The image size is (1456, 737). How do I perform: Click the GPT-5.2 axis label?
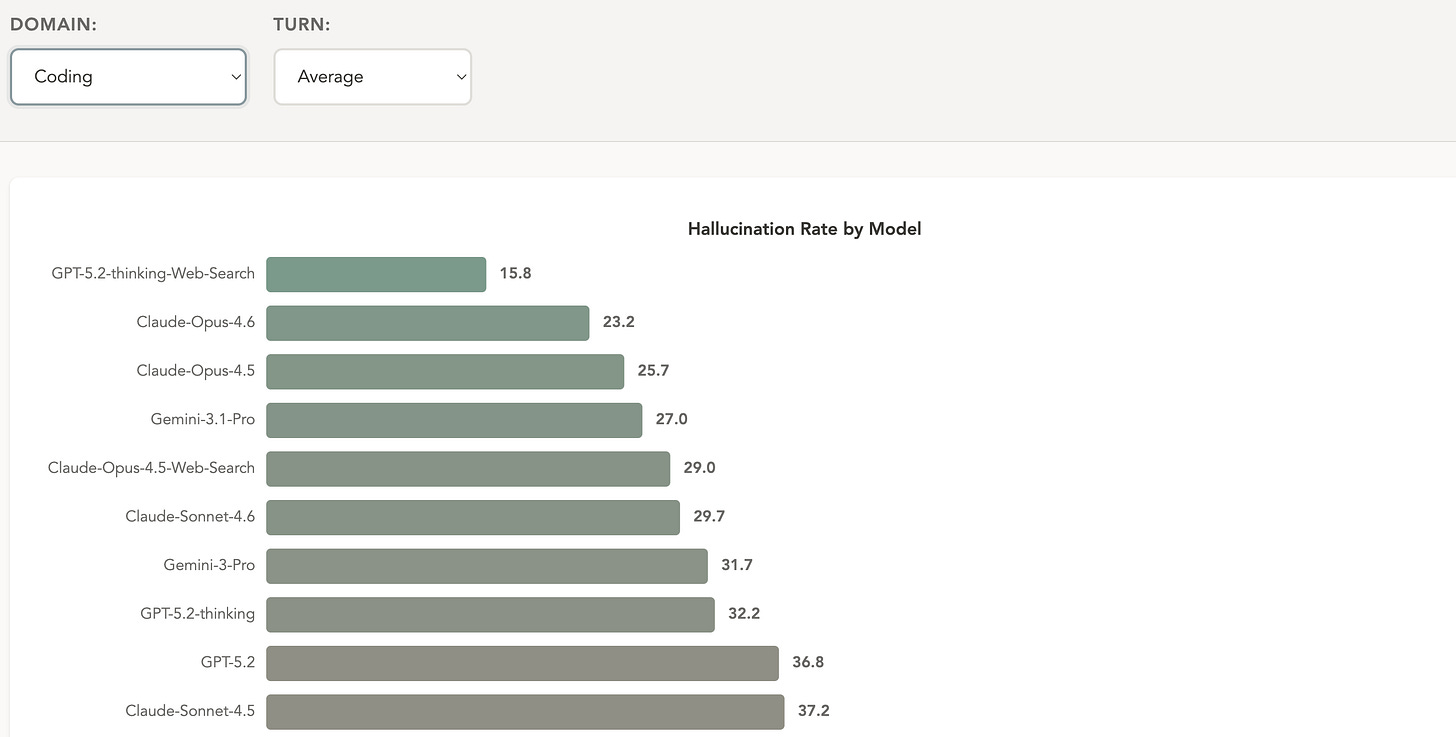[228, 662]
